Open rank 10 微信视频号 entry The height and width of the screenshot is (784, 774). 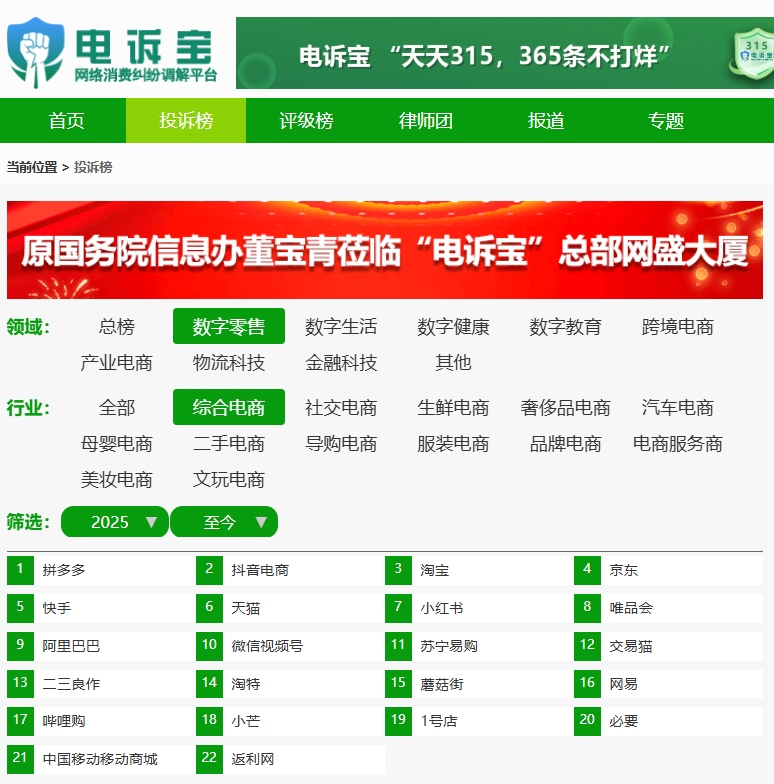point(290,646)
